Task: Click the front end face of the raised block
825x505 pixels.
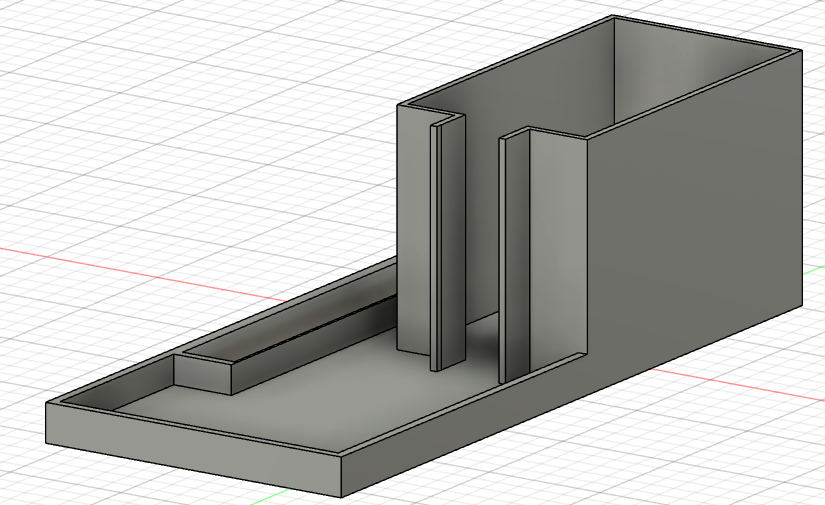Action: [203, 375]
